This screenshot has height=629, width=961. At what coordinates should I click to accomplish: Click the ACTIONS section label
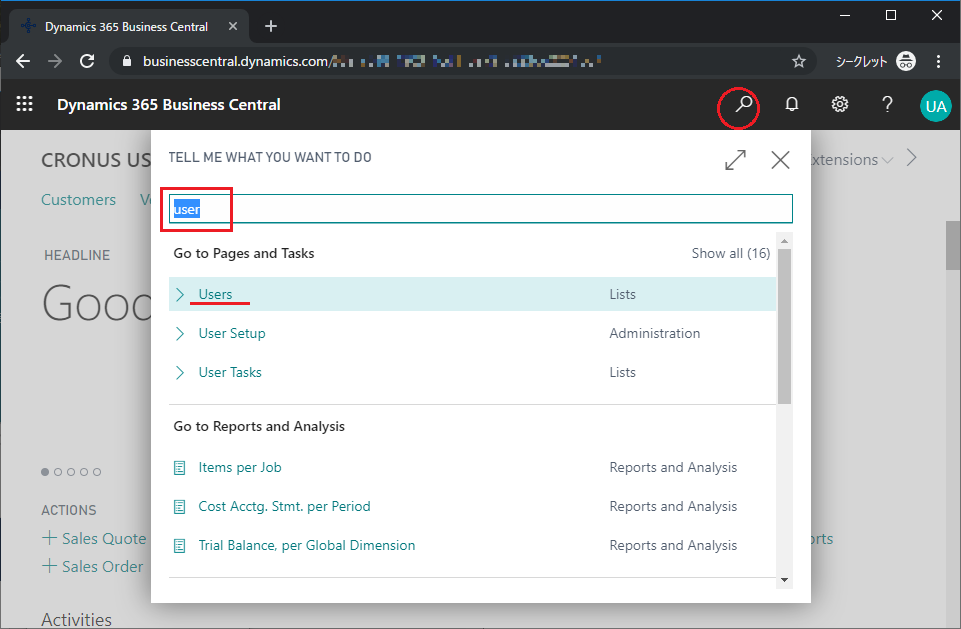(x=69, y=510)
